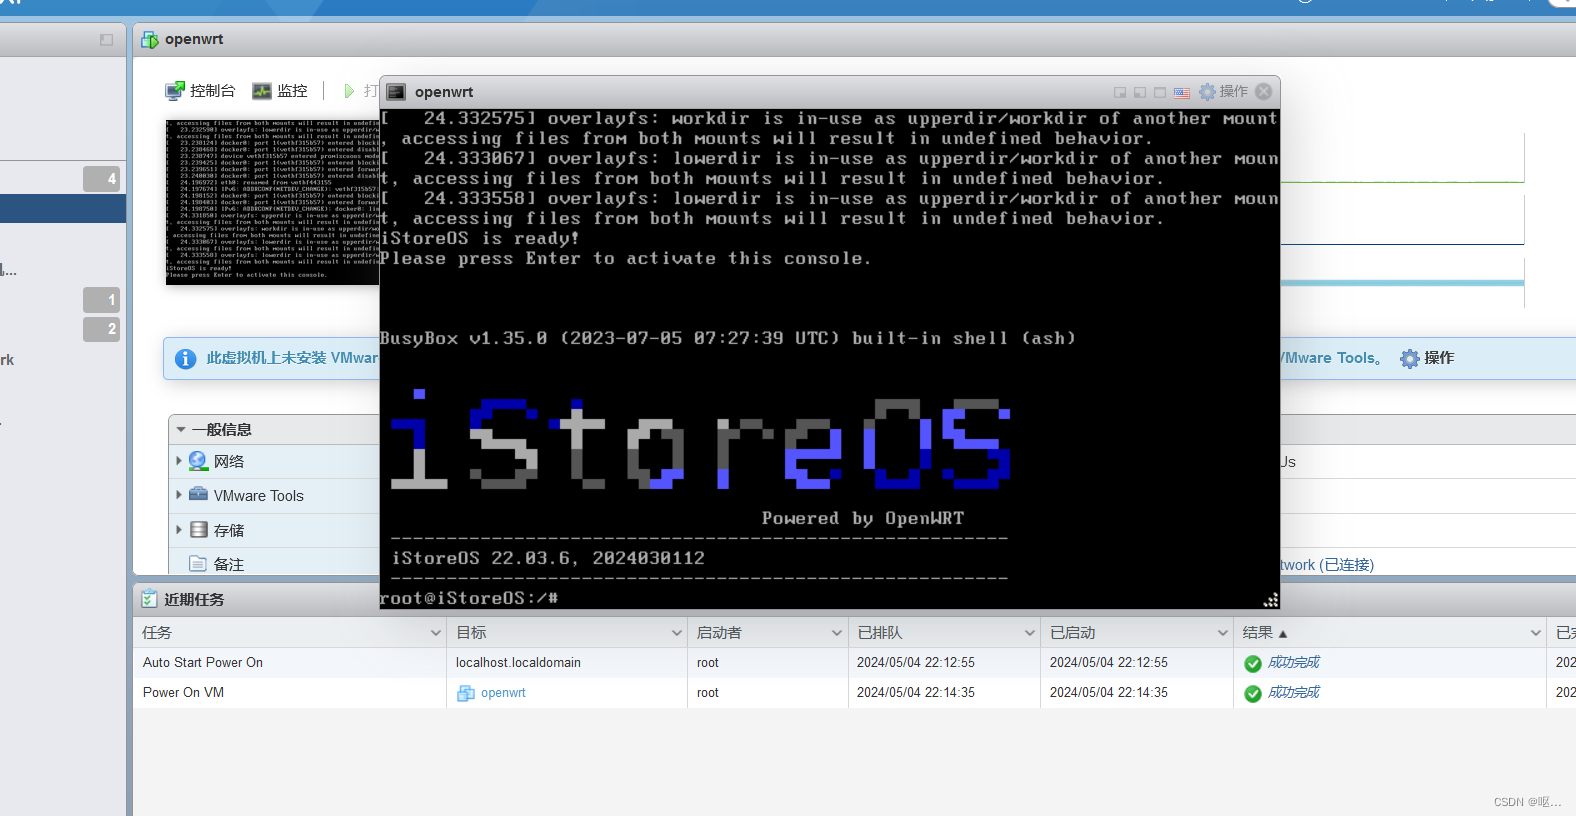Click the root@iStoreOS shell prompt line

click(468, 598)
